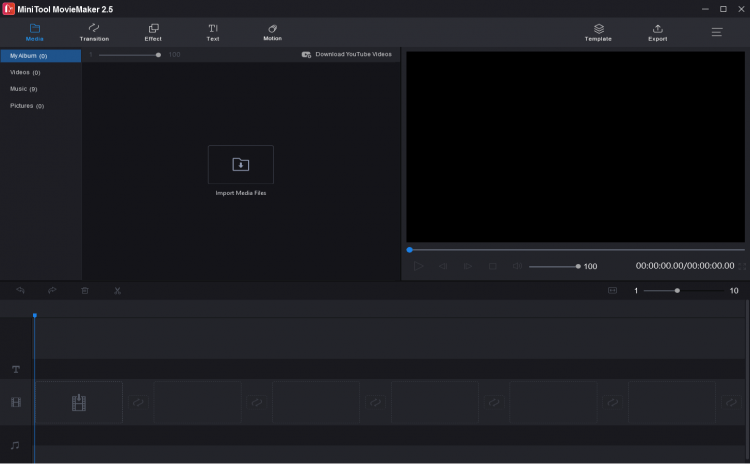Switch to the Effect tab

tap(153, 32)
